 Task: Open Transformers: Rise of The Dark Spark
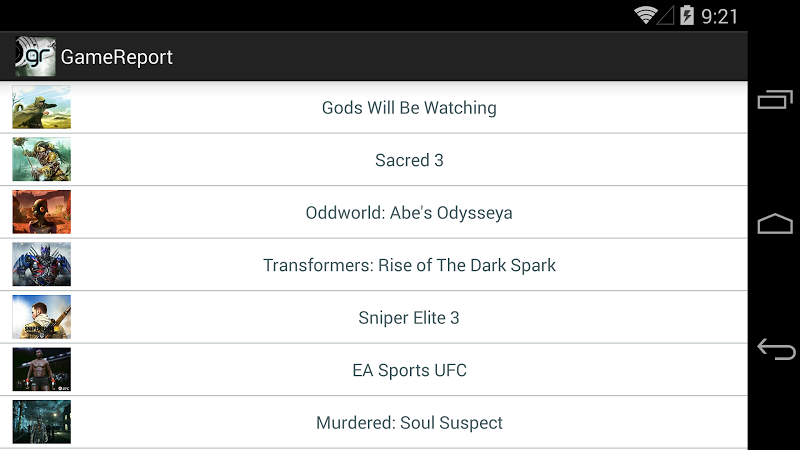coord(374,264)
